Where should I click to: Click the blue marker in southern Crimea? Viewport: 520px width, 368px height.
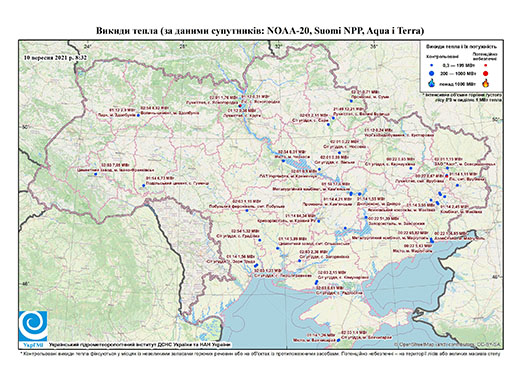coord(338,340)
